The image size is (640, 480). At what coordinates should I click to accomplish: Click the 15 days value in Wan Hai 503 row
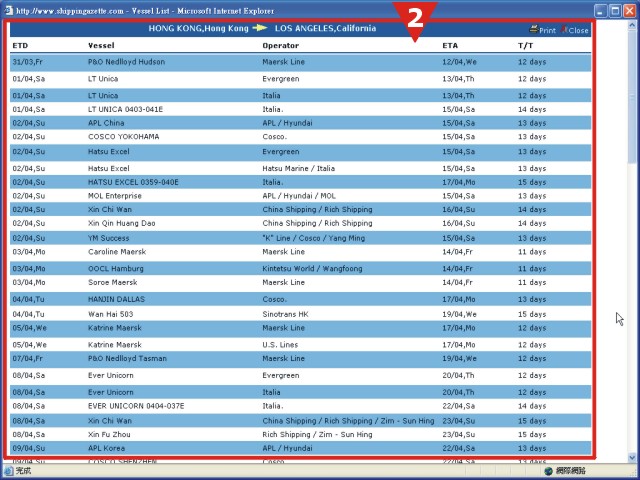[x=532, y=314]
